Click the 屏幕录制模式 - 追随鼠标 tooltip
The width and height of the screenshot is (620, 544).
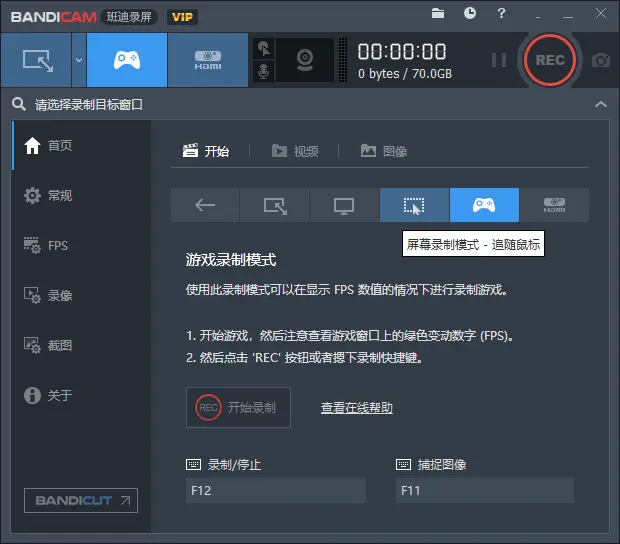[473, 244]
